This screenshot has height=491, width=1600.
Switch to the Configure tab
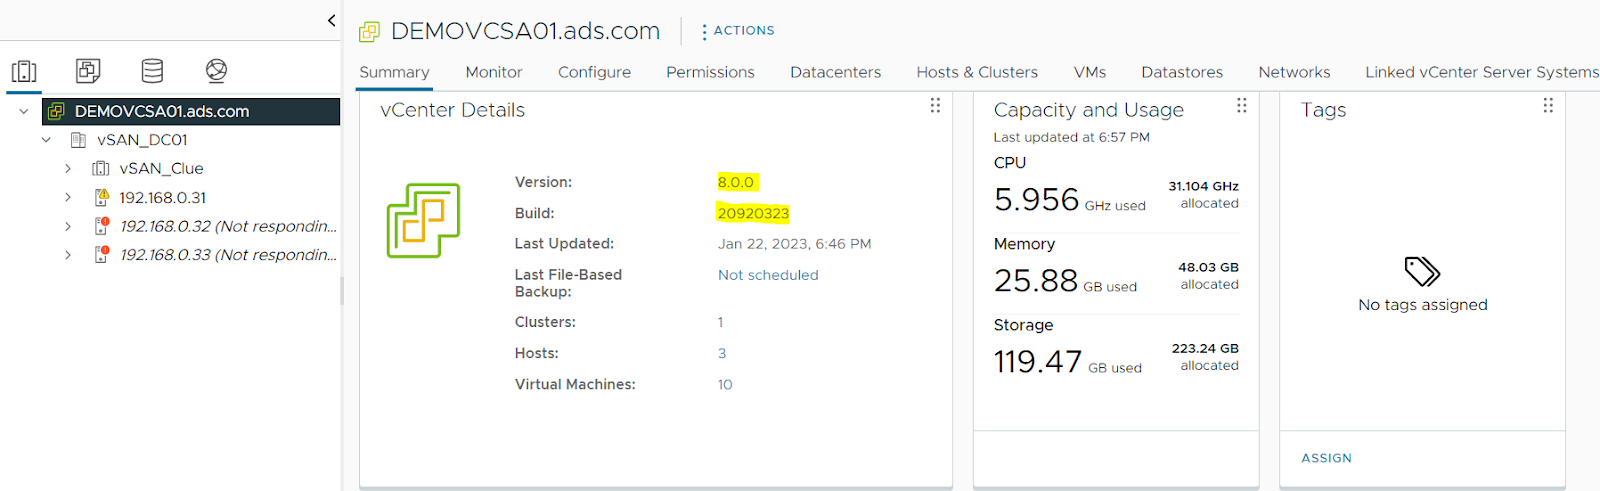[x=594, y=72]
